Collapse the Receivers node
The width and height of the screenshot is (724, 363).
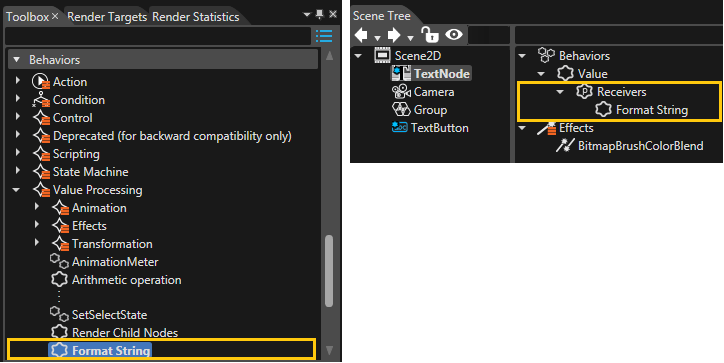(560, 92)
